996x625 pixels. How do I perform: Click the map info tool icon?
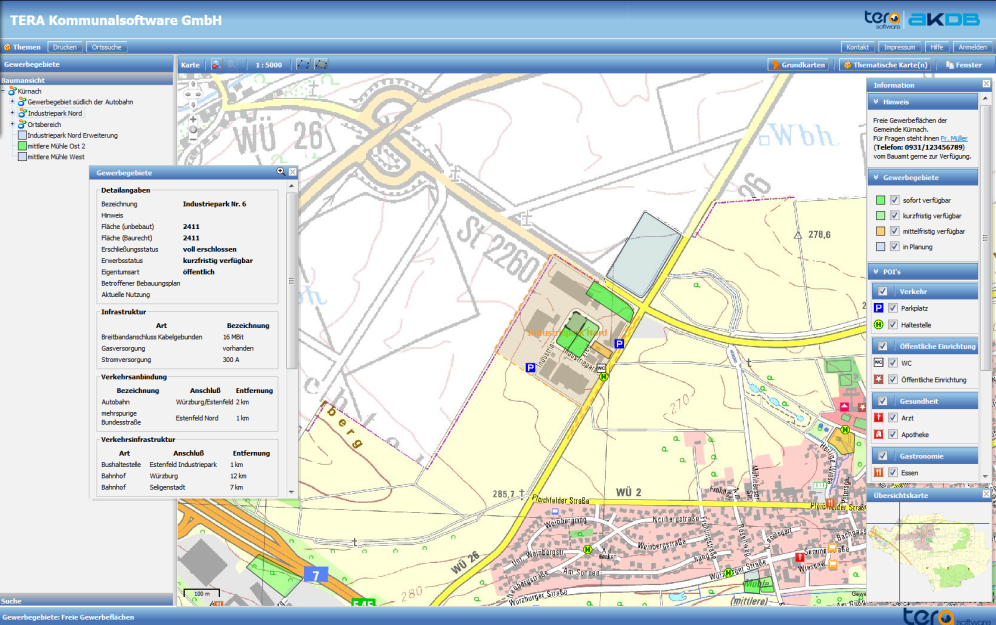click(216, 64)
